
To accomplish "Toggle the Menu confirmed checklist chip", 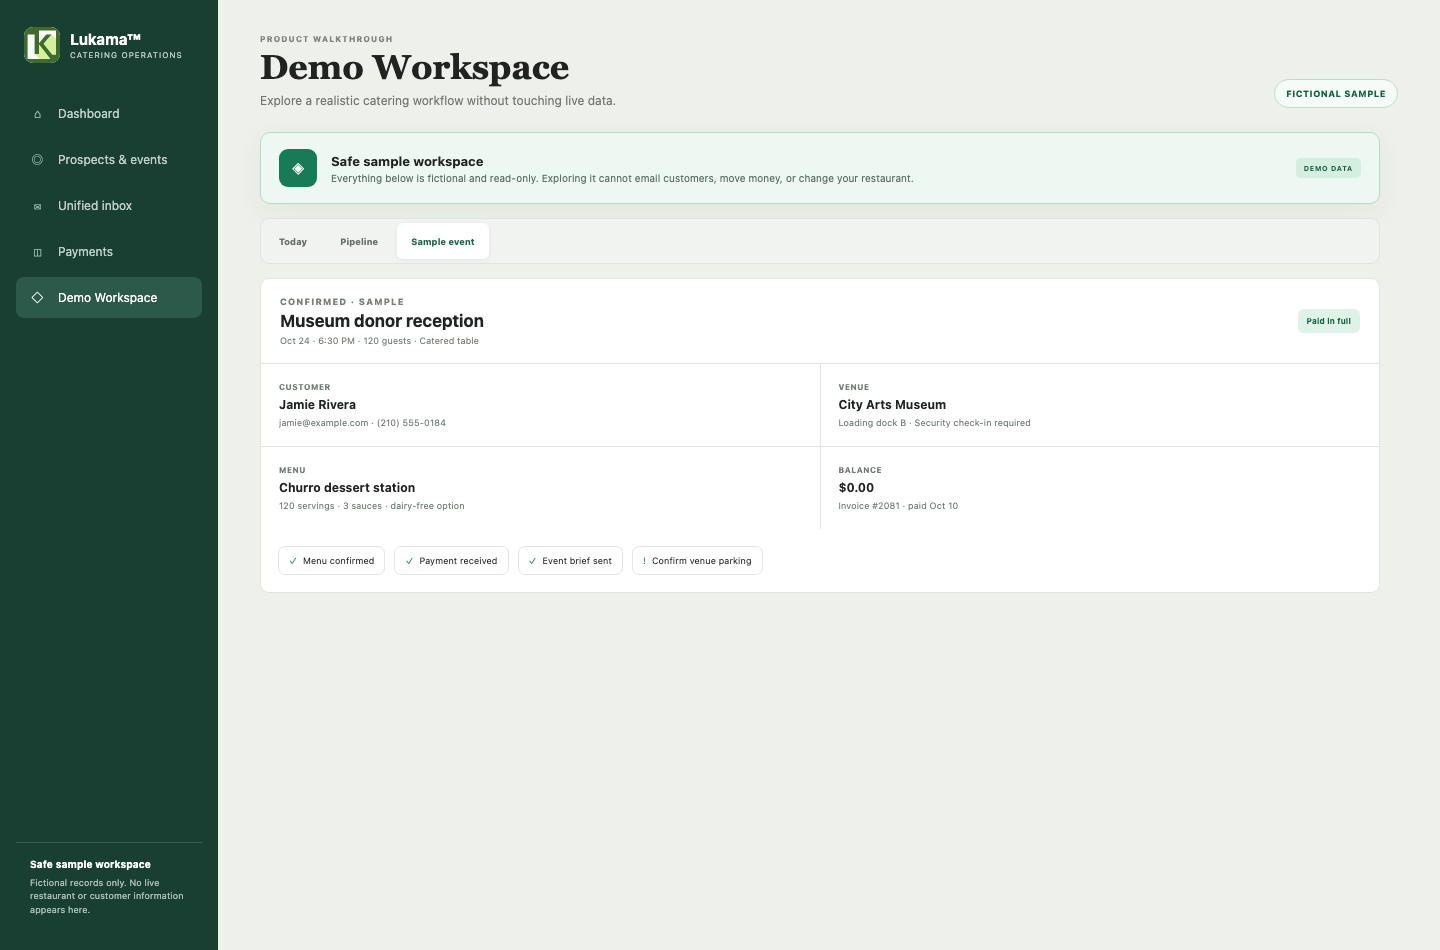I will [332, 561].
